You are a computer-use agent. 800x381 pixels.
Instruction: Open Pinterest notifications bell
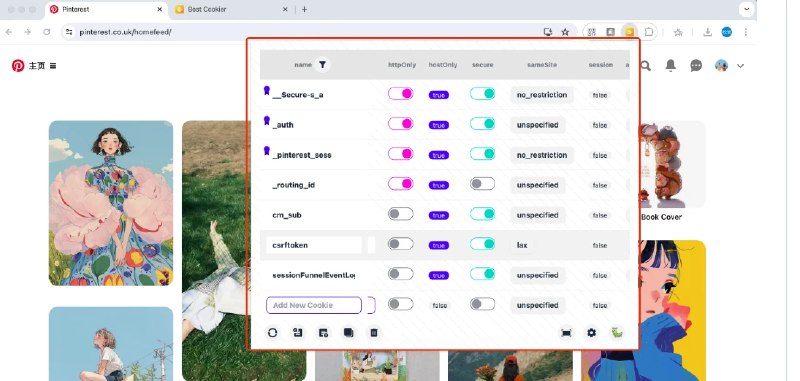tap(670, 65)
